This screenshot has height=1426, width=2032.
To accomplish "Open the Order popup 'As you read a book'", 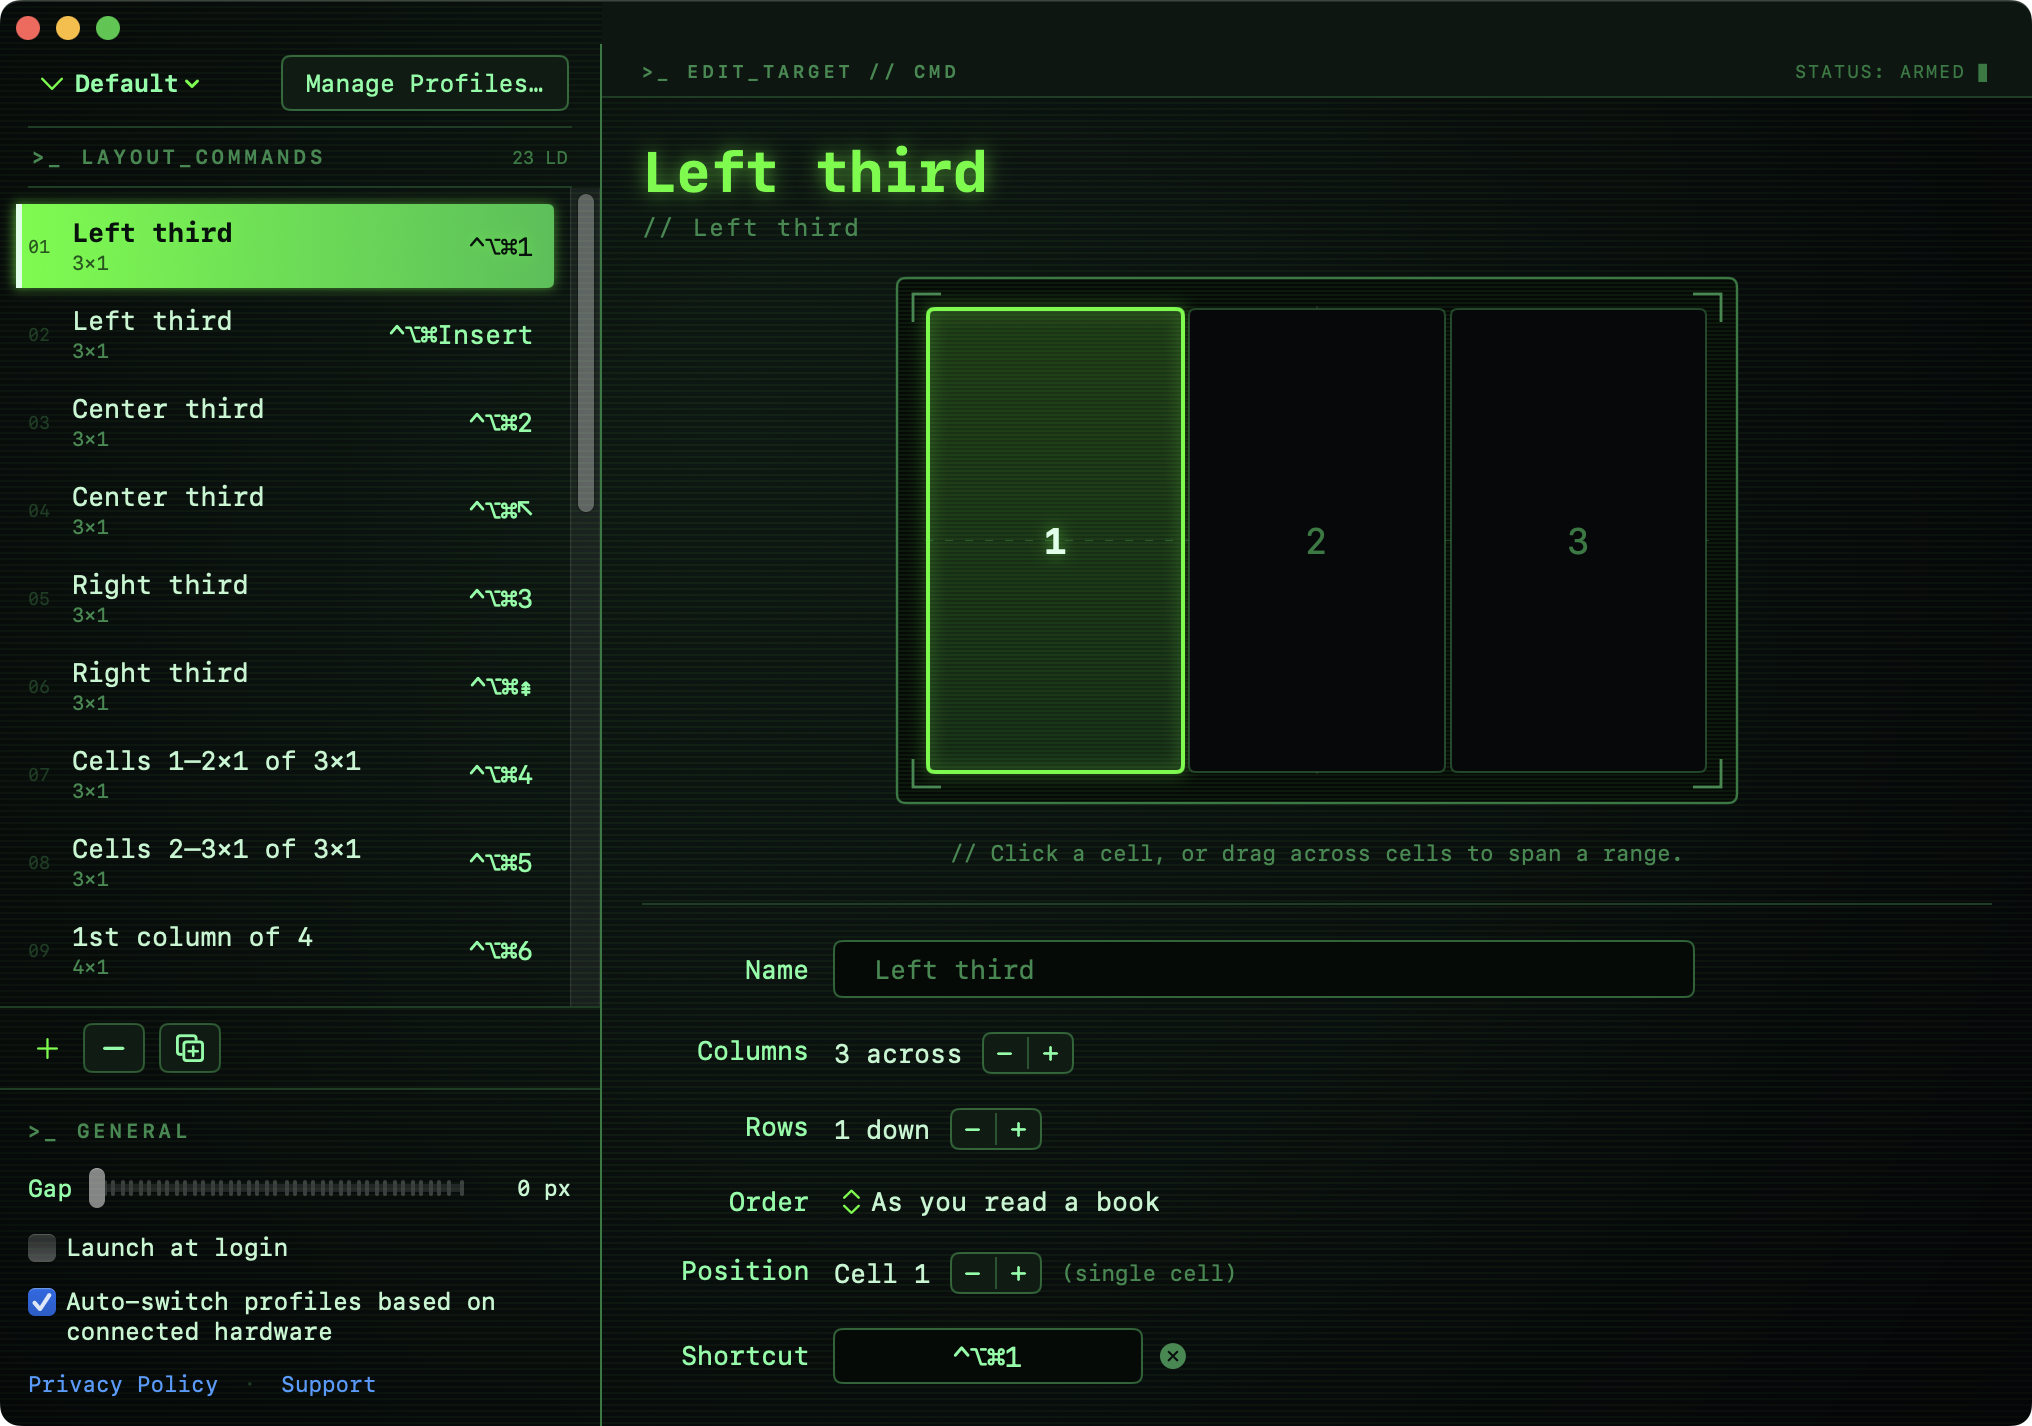I will tap(1000, 1202).
